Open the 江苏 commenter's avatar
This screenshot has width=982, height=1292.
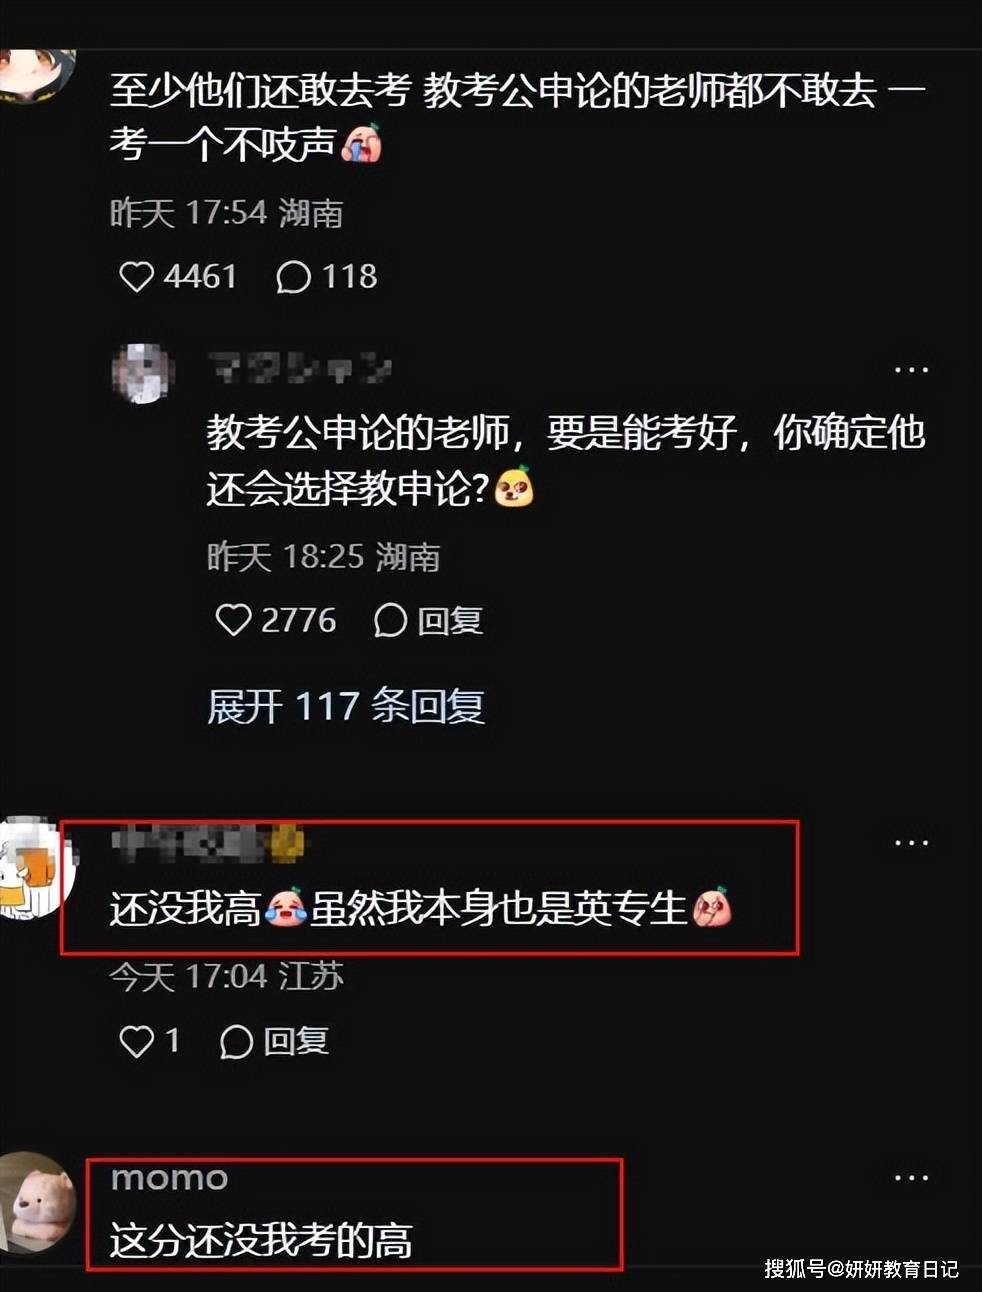coord(37,868)
